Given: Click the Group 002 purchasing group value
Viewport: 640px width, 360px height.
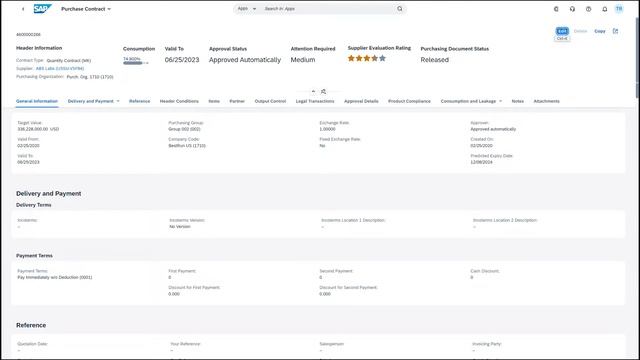Looking at the screenshot, I should click(184, 129).
